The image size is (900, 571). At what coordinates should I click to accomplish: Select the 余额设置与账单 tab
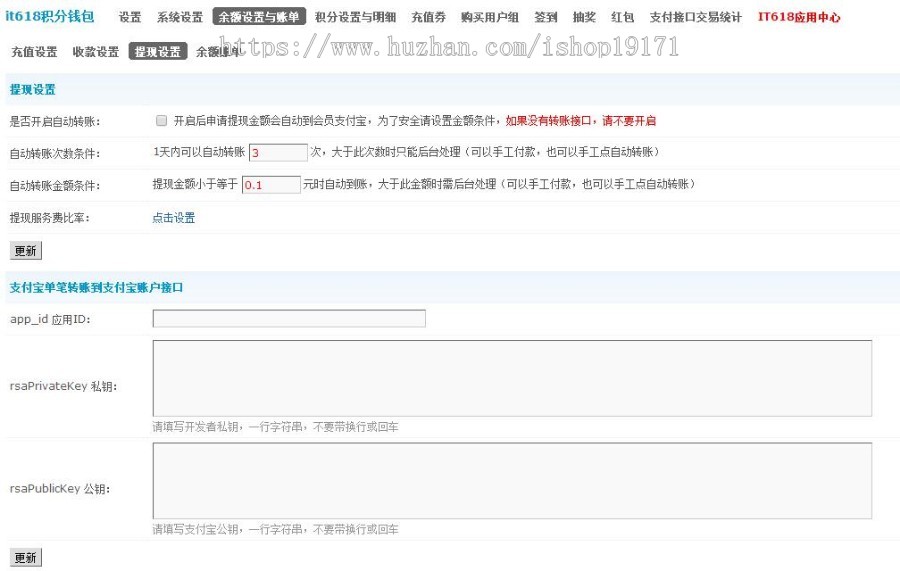coord(259,17)
